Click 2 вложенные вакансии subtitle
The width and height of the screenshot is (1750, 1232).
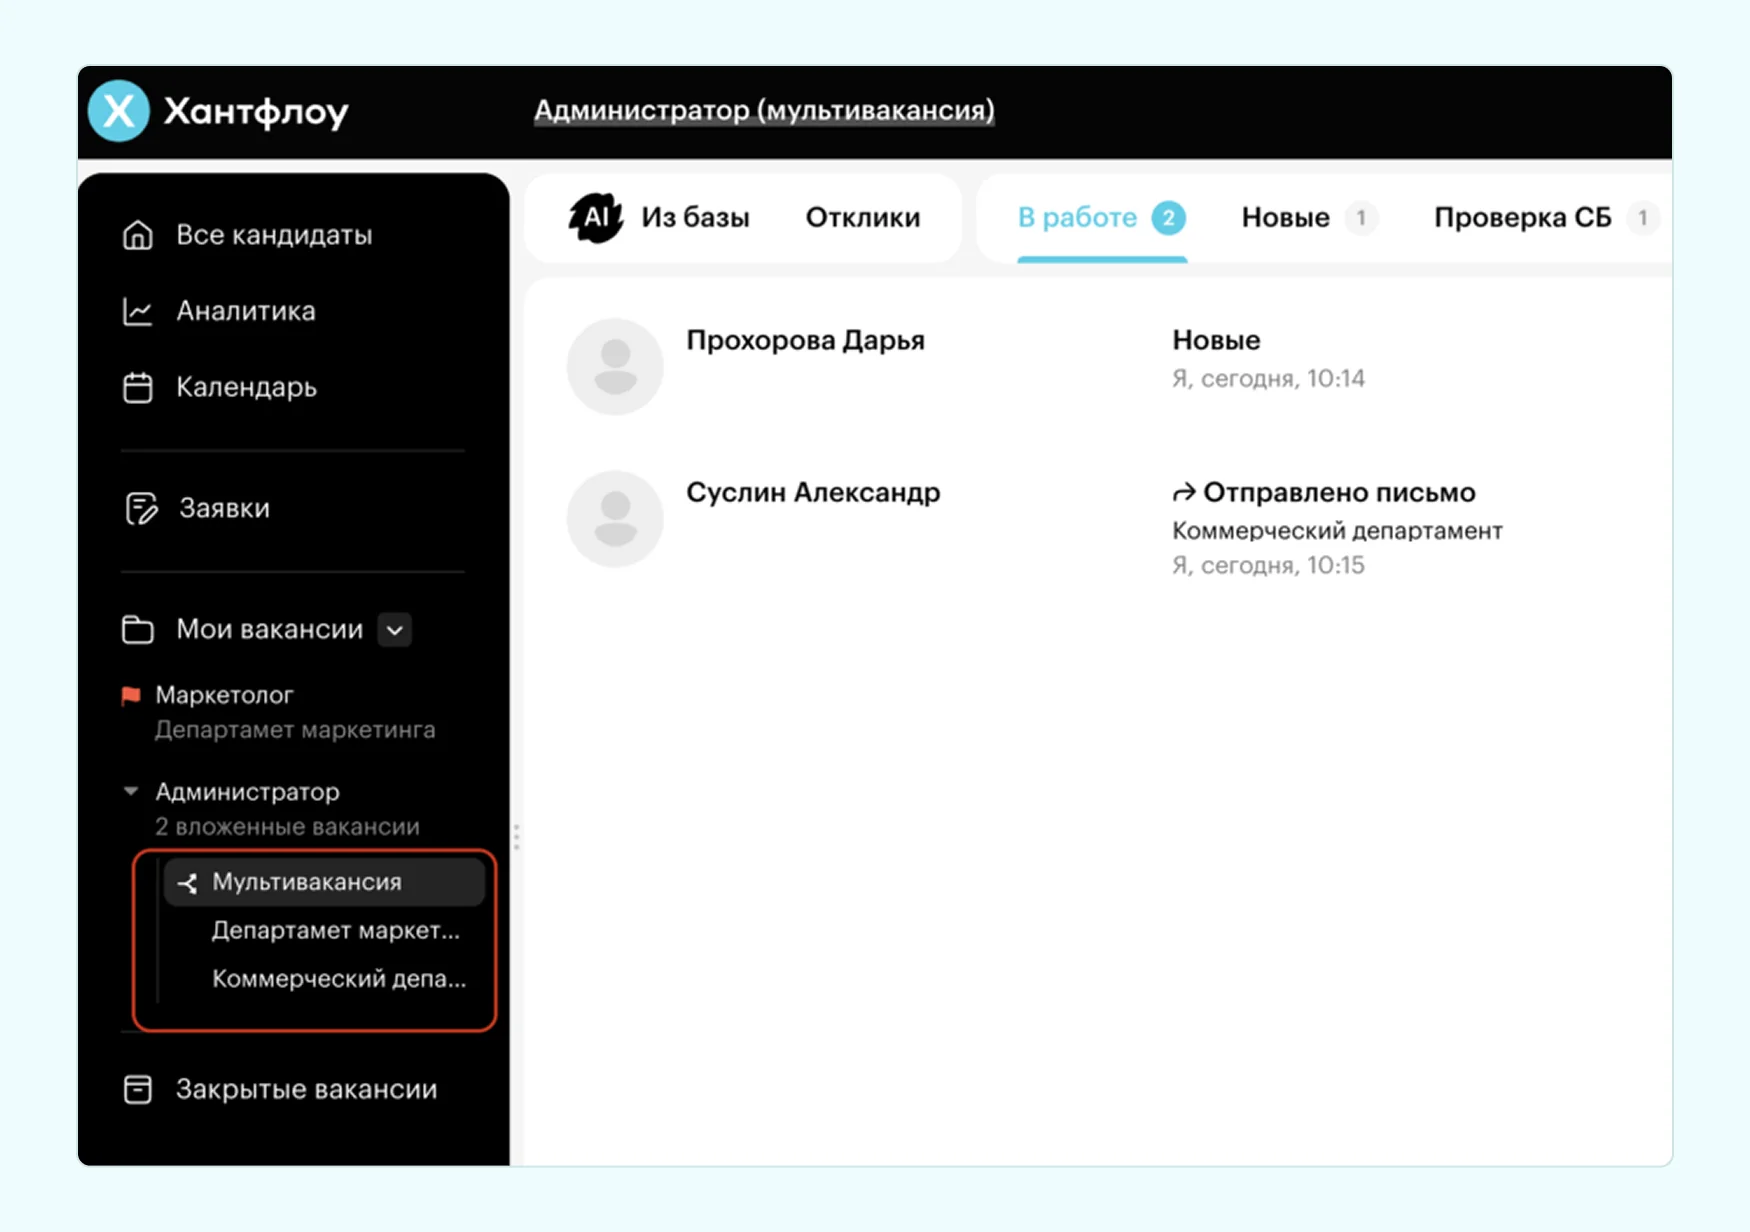(x=287, y=827)
